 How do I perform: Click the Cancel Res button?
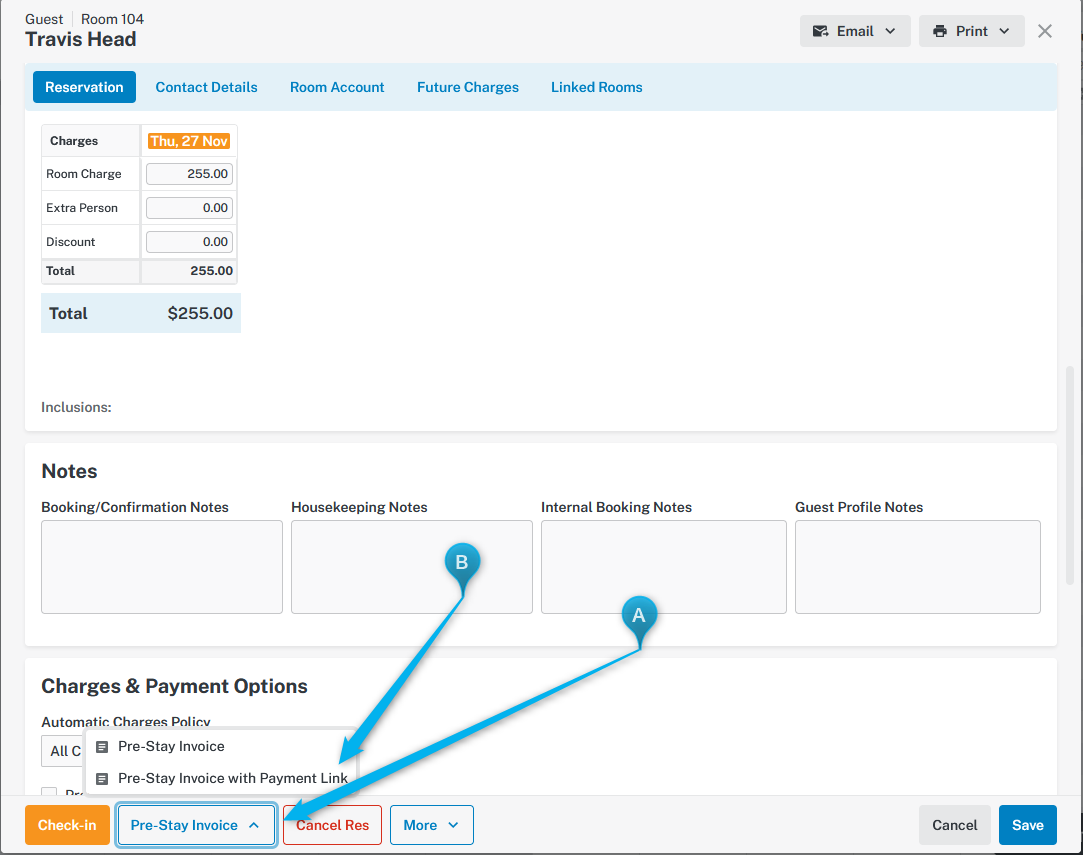(332, 825)
